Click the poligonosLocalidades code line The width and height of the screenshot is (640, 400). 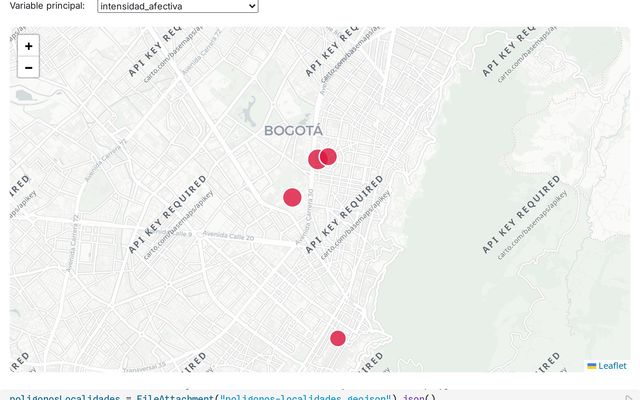coord(223,398)
